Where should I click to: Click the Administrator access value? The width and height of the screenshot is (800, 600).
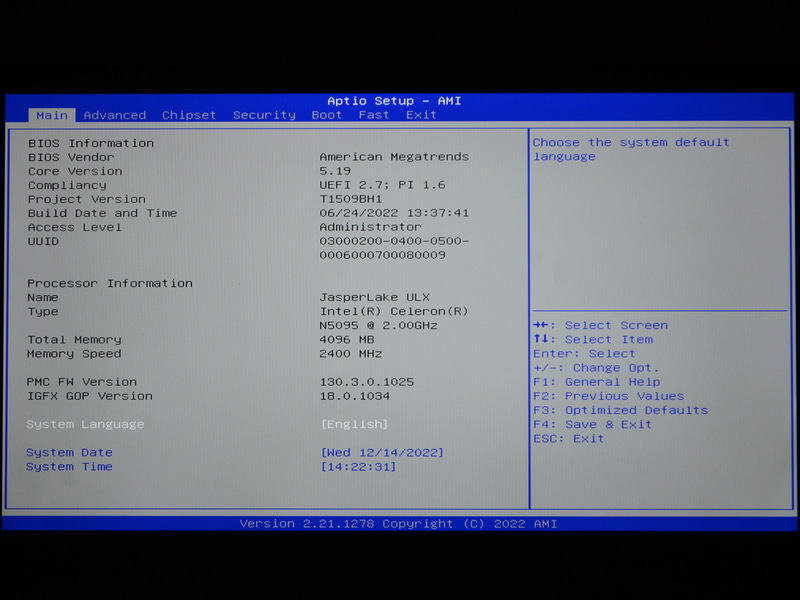pyautogui.click(x=370, y=227)
